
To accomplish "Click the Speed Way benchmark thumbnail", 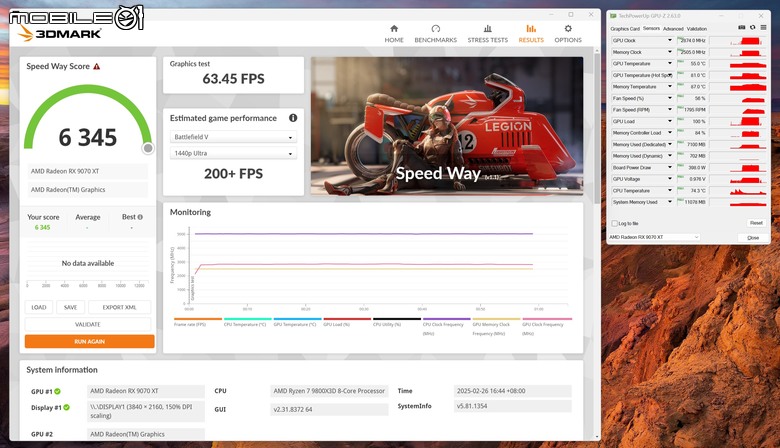I will (x=447, y=126).
